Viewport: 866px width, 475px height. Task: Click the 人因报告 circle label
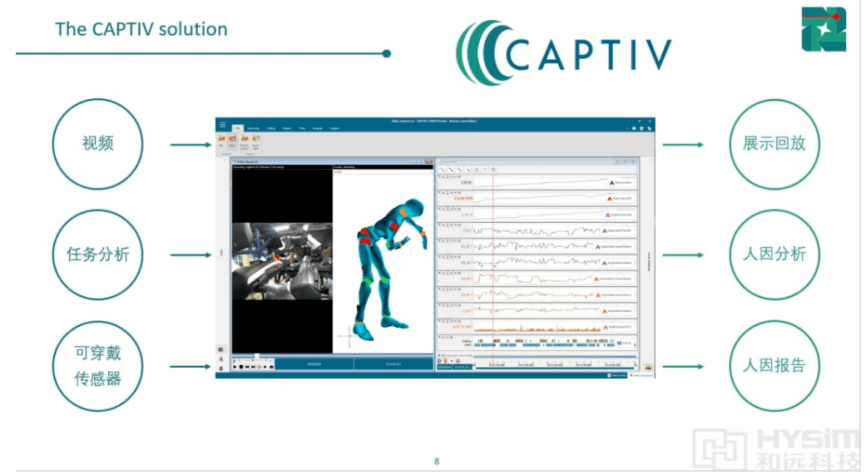point(774,365)
